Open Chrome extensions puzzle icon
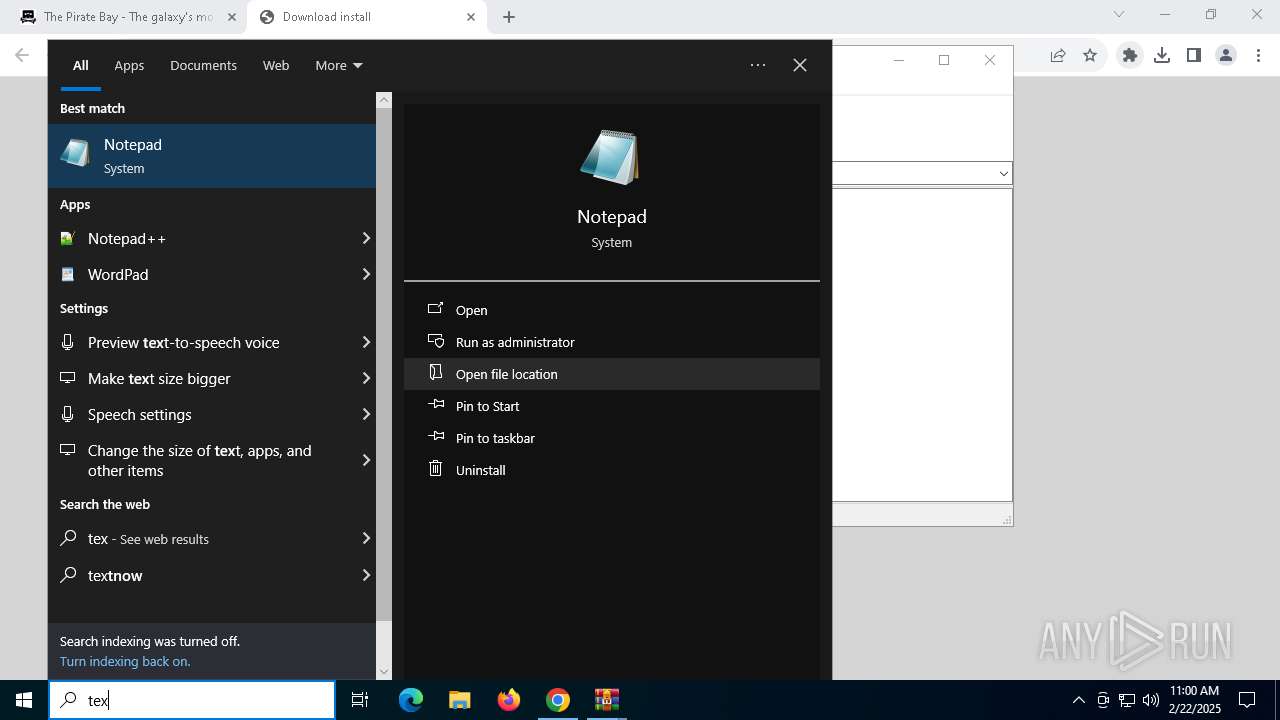 pyautogui.click(x=1130, y=56)
